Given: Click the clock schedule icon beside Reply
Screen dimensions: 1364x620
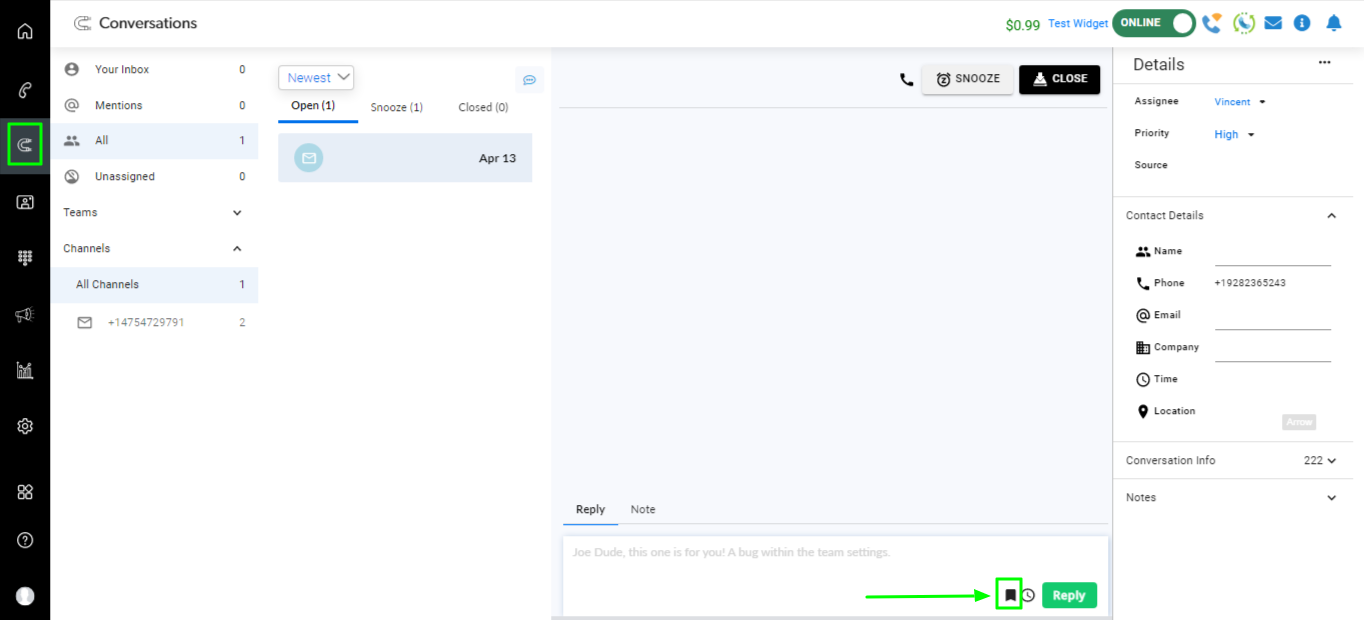Looking at the screenshot, I should (1028, 595).
